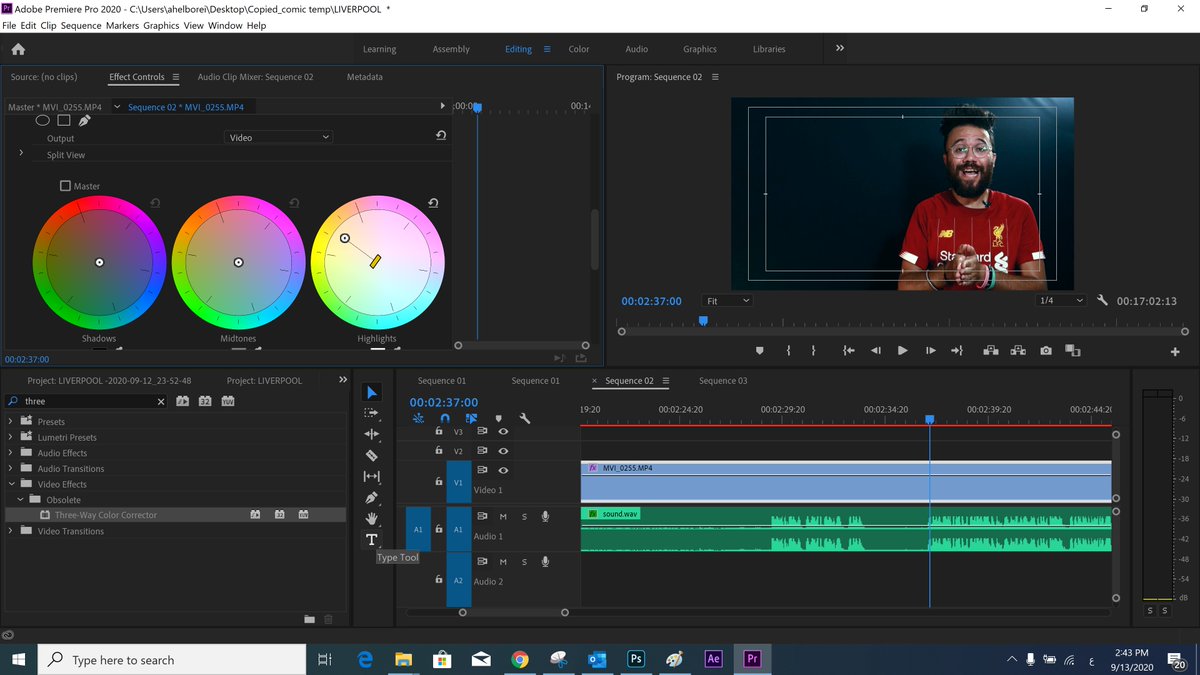Click the Selection tool arrow
1200x675 pixels.
pyautogui.click(x=372, y=392)
